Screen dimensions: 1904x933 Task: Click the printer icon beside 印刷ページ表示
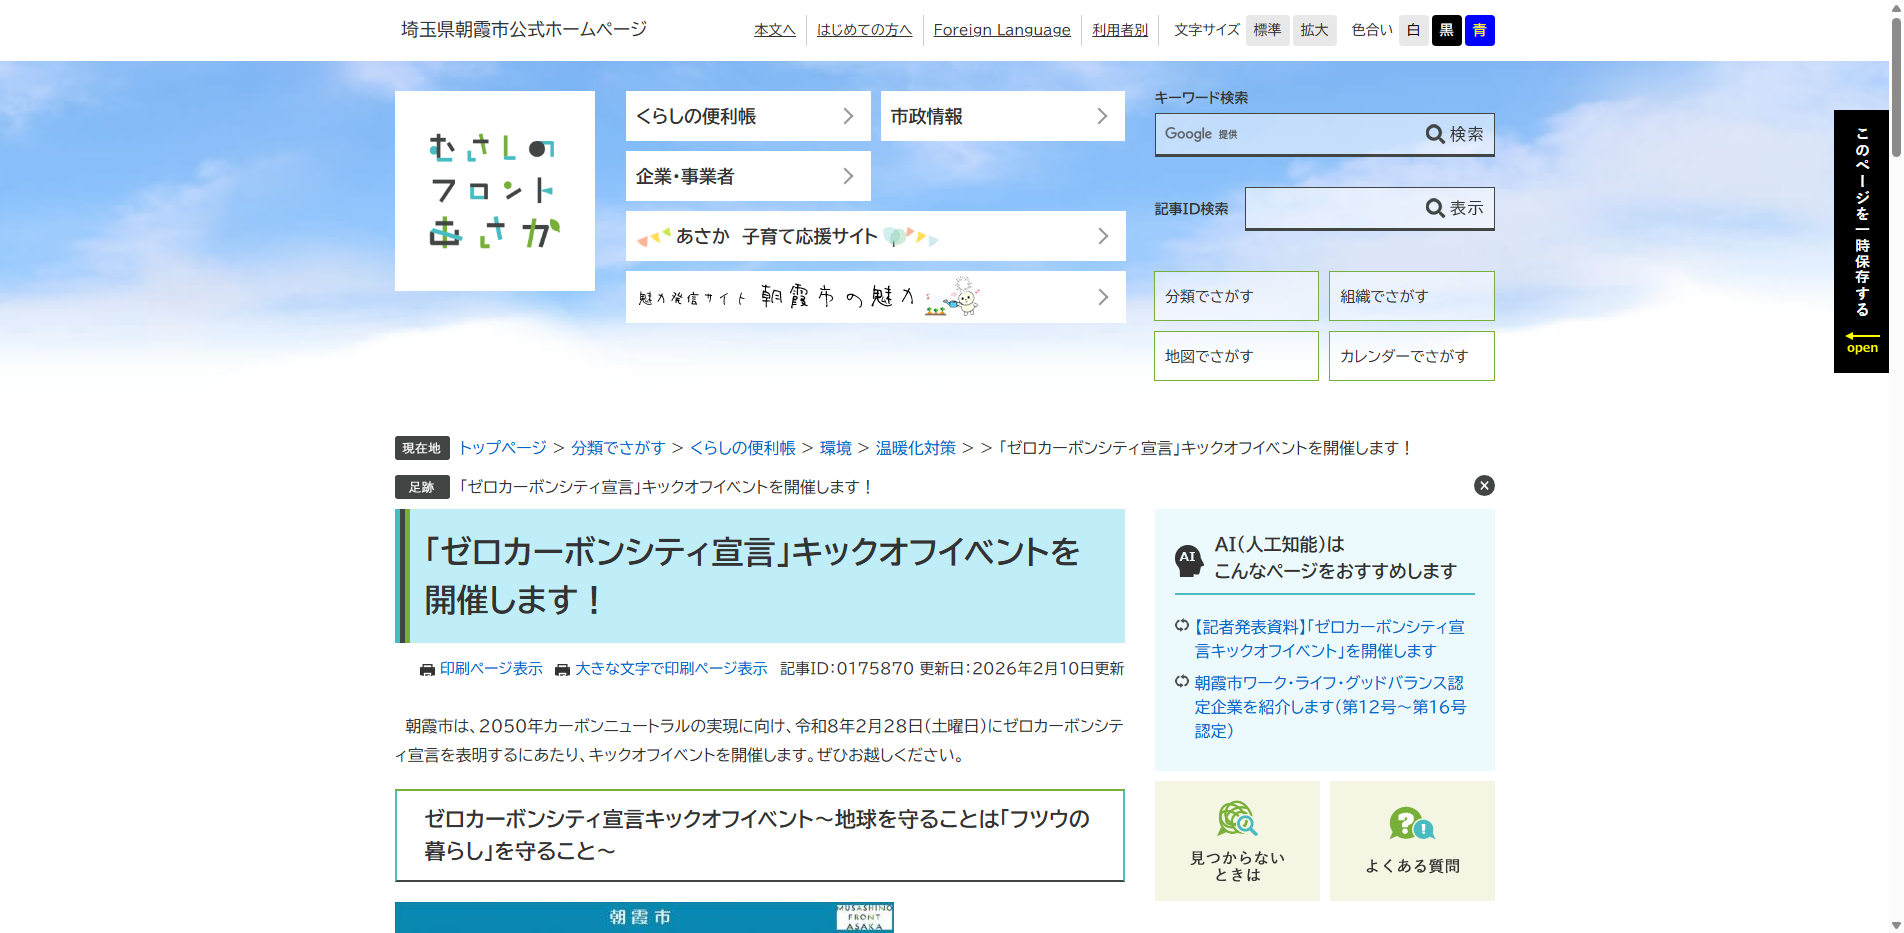tap(428, 669)
